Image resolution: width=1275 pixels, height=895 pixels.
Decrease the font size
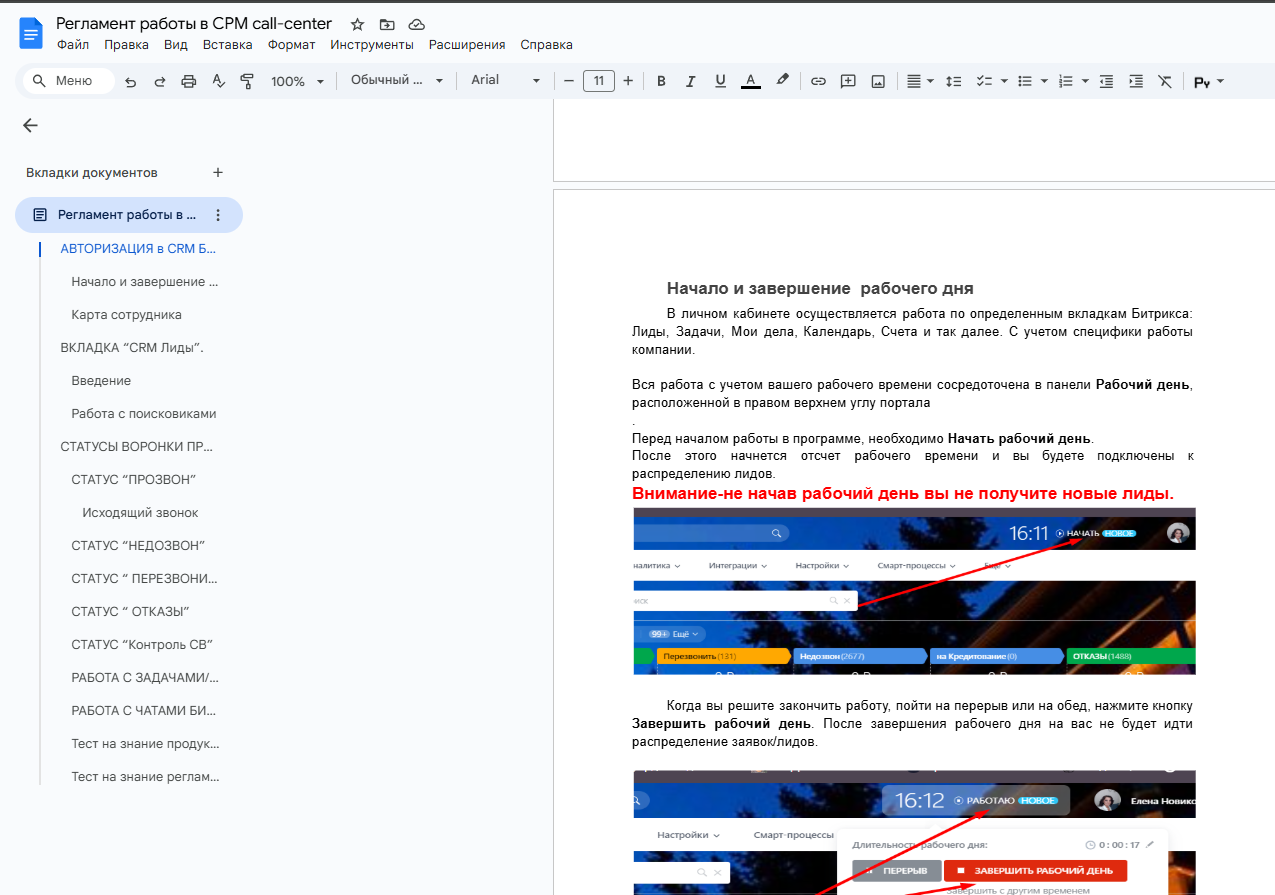pos(569,81)
